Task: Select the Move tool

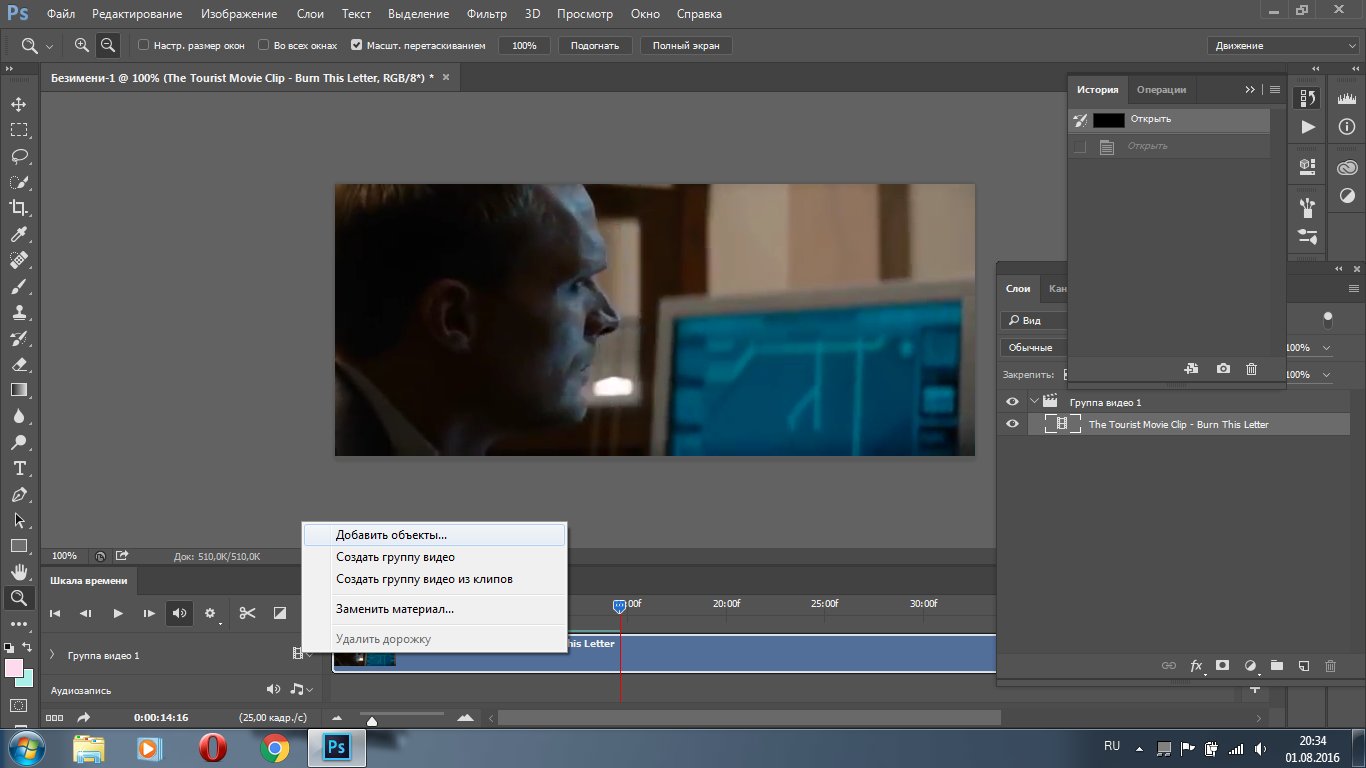Action: click(19, 104)
